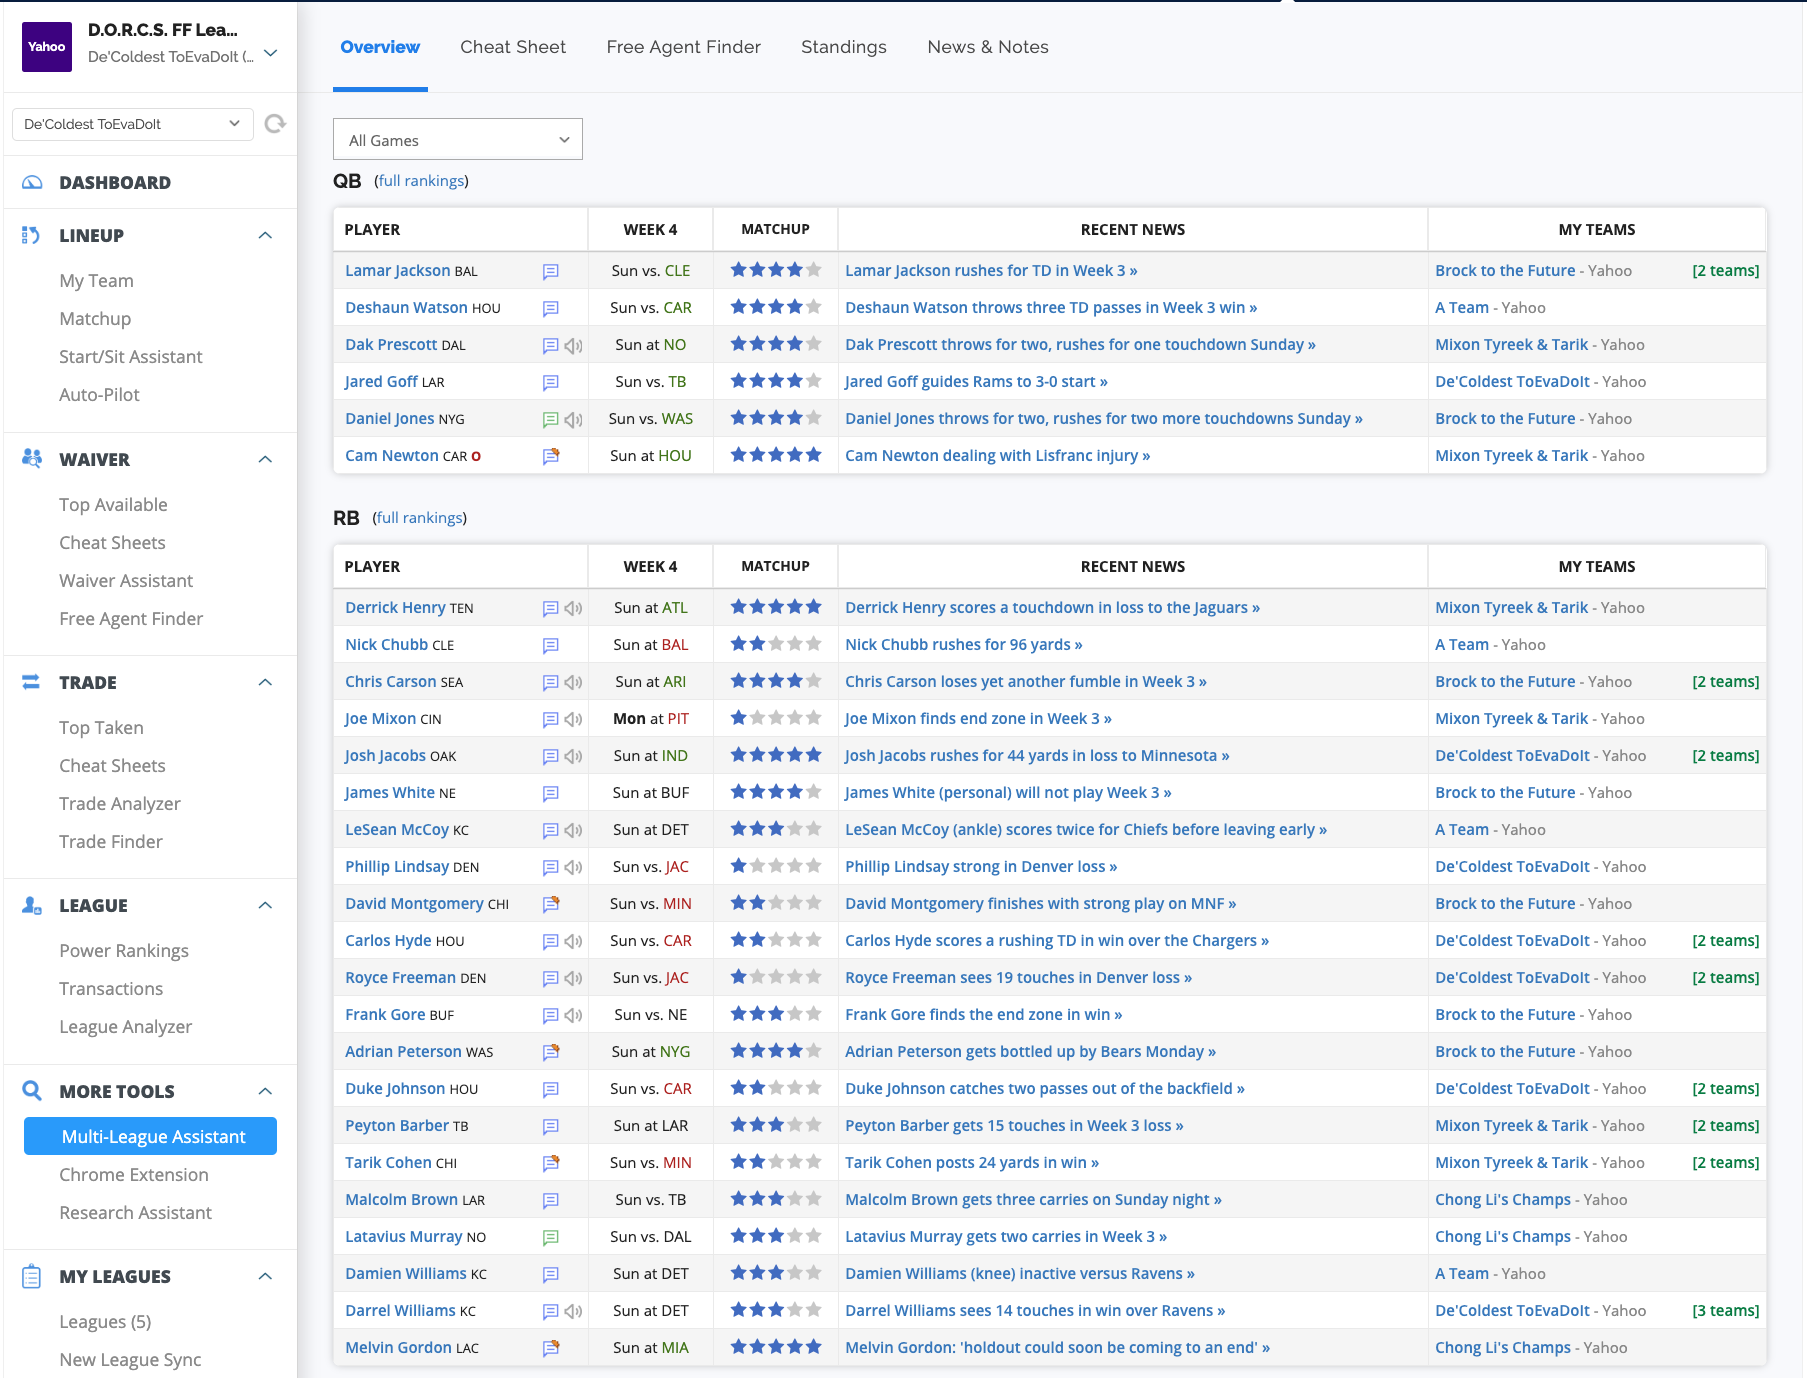Open RB full rankings link
The image size is (1807, 1378).
click(419, 518)
